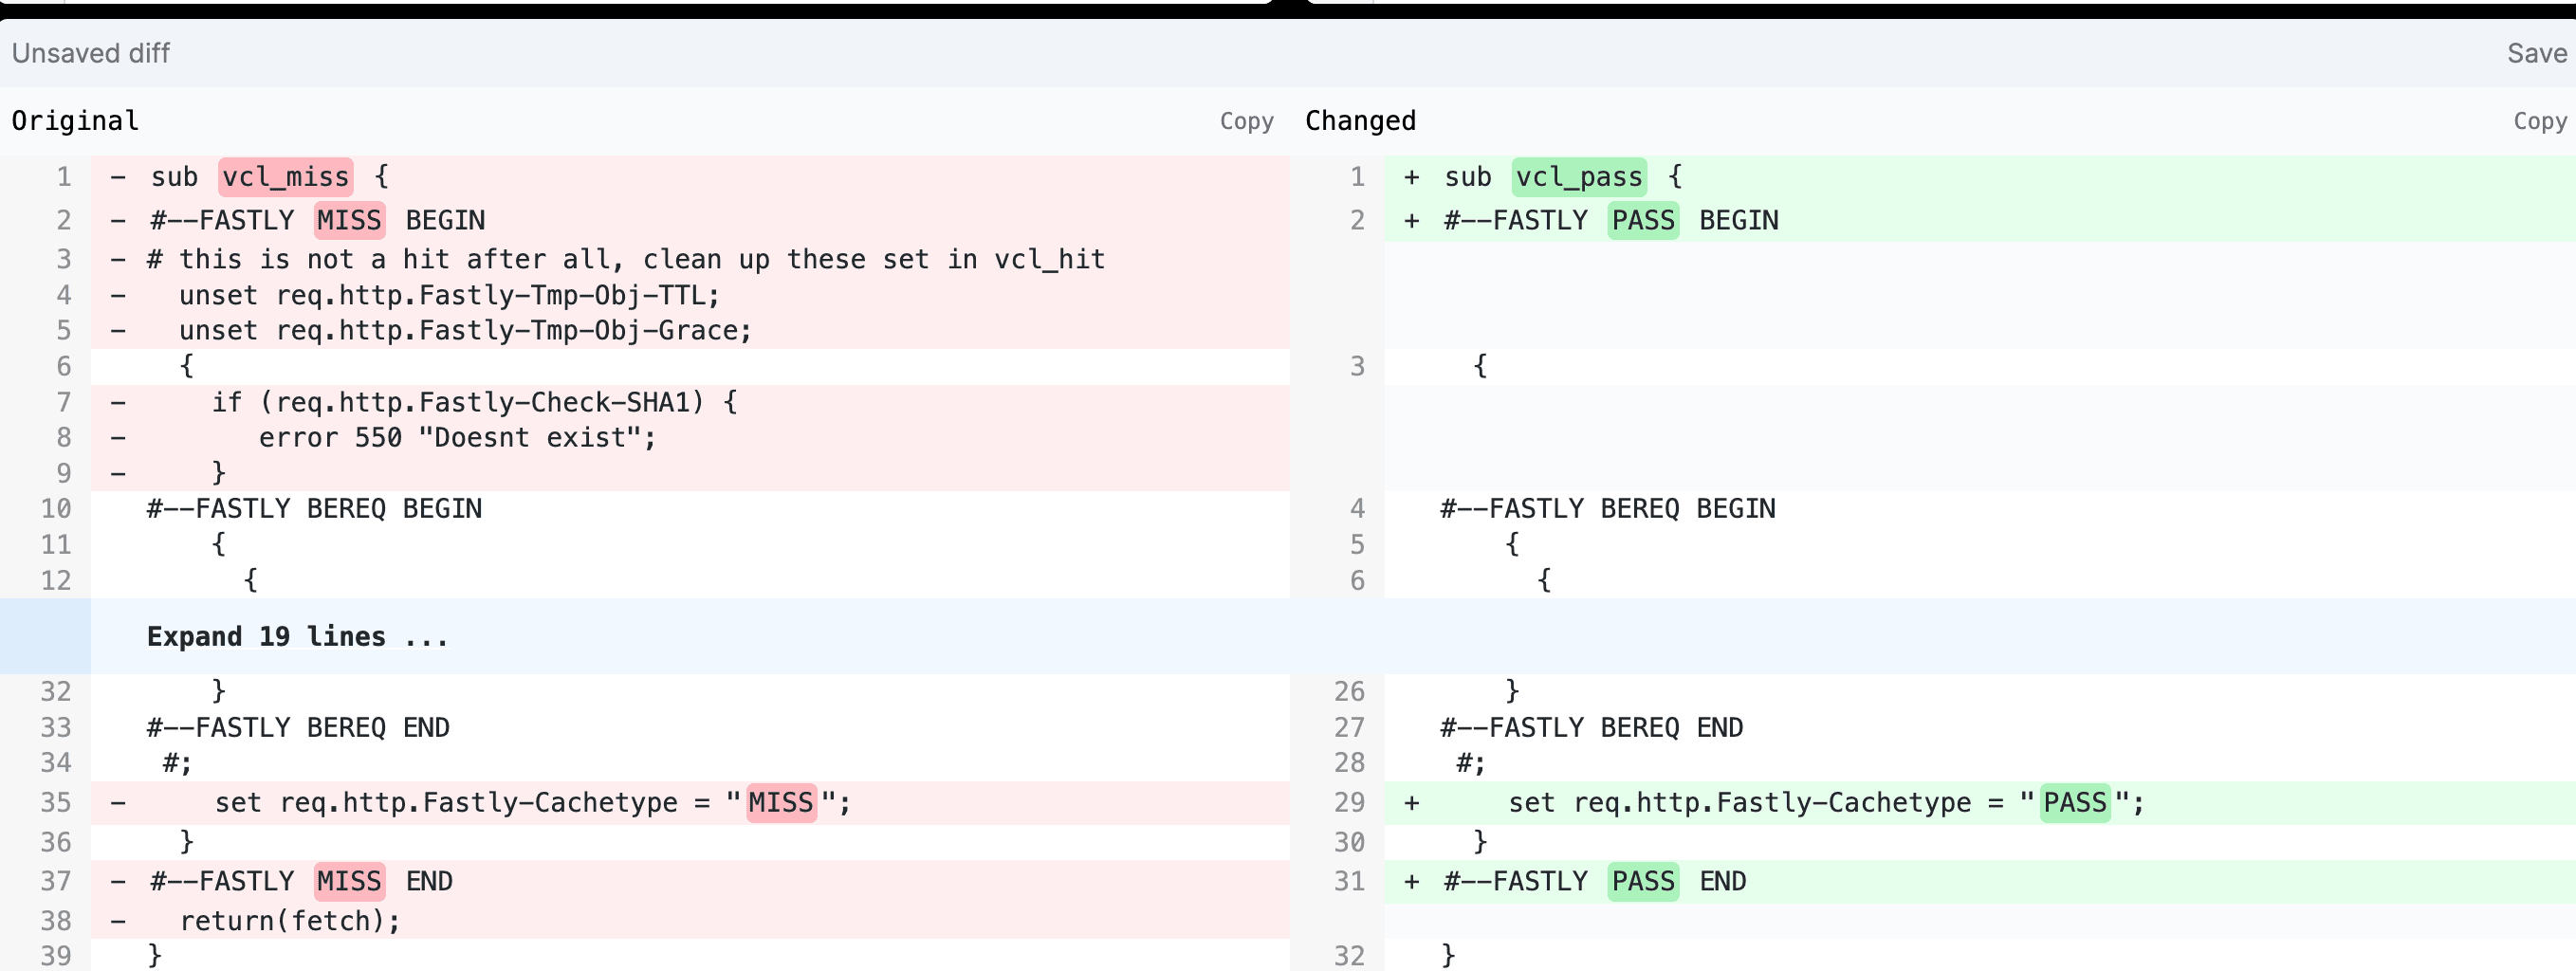The height and width of the screenshot is (971, 2576).
Task: Click the Unsaved diff title
Action: (x=91, y=53)
